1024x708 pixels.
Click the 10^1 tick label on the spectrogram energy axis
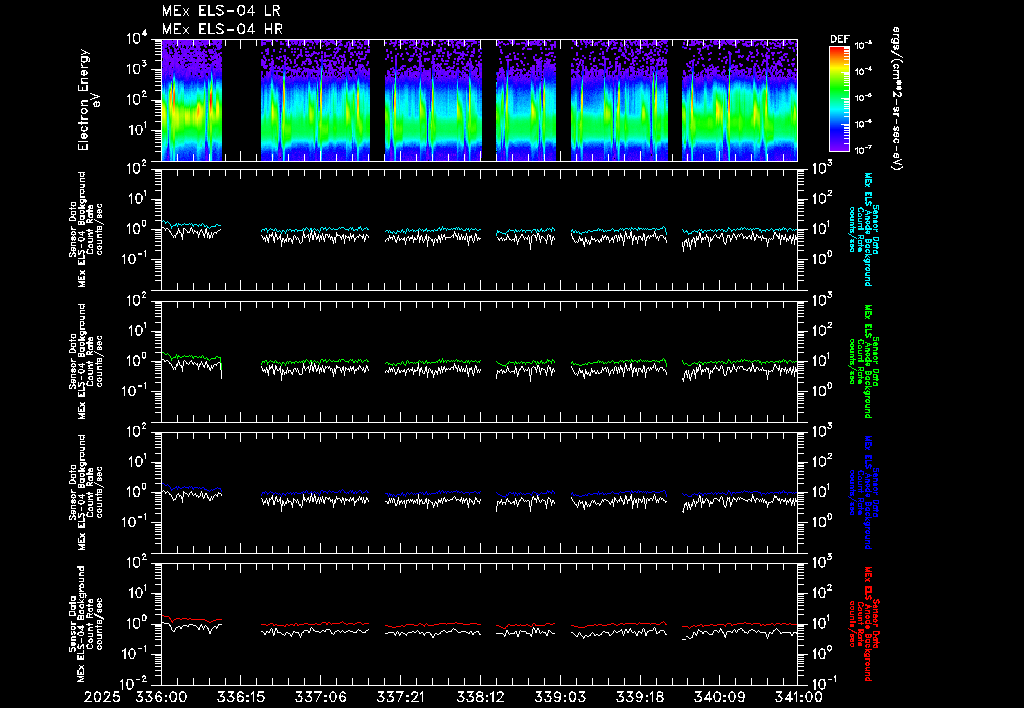[x=137, y=131]
